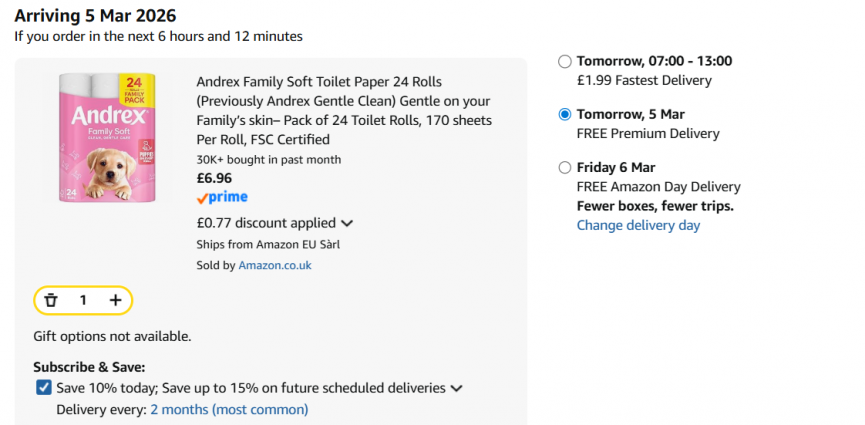The image size is (865, 425).
Task: Click the quantity number 1 field
Action: 83,300
